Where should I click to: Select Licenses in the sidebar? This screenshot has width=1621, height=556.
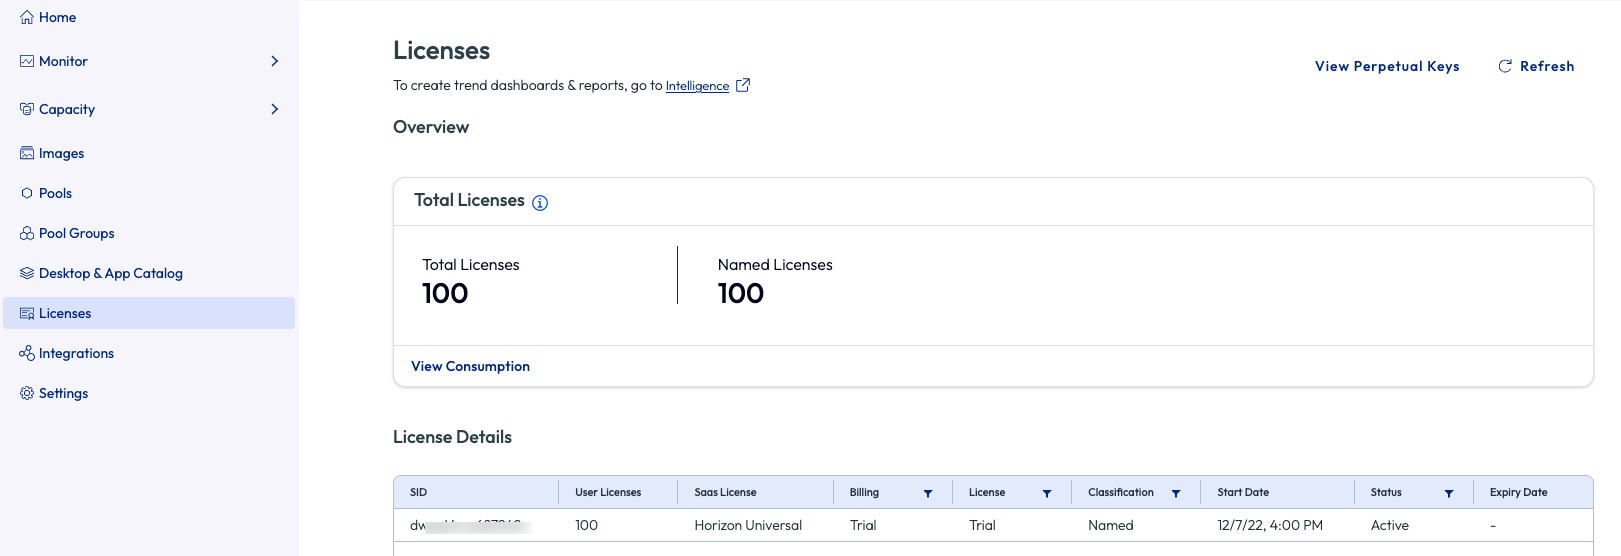(x=65, y=314)
